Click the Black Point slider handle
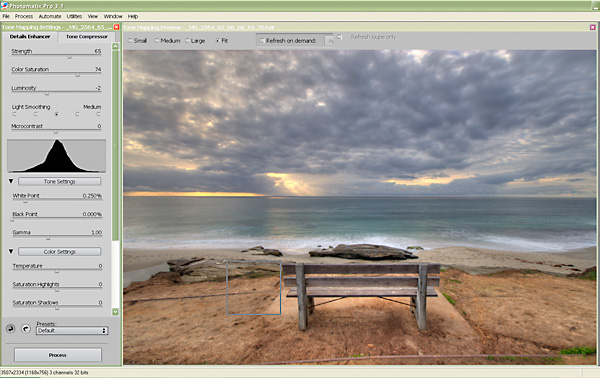This screenshot has height=378, width=600. tap(12, 220)
